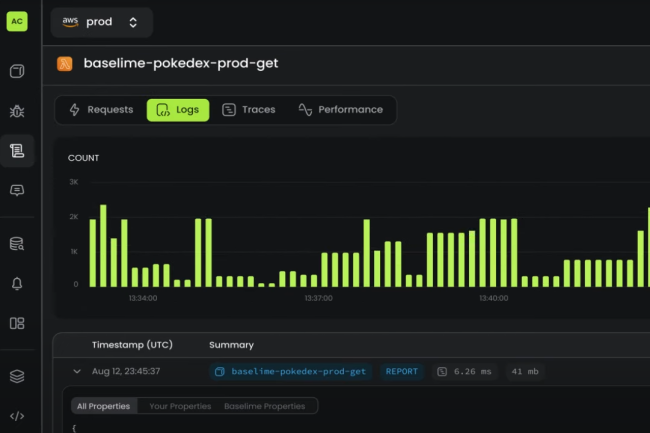Open the prod AWS environment selector

pyautogui.click(x=102, y=22)
